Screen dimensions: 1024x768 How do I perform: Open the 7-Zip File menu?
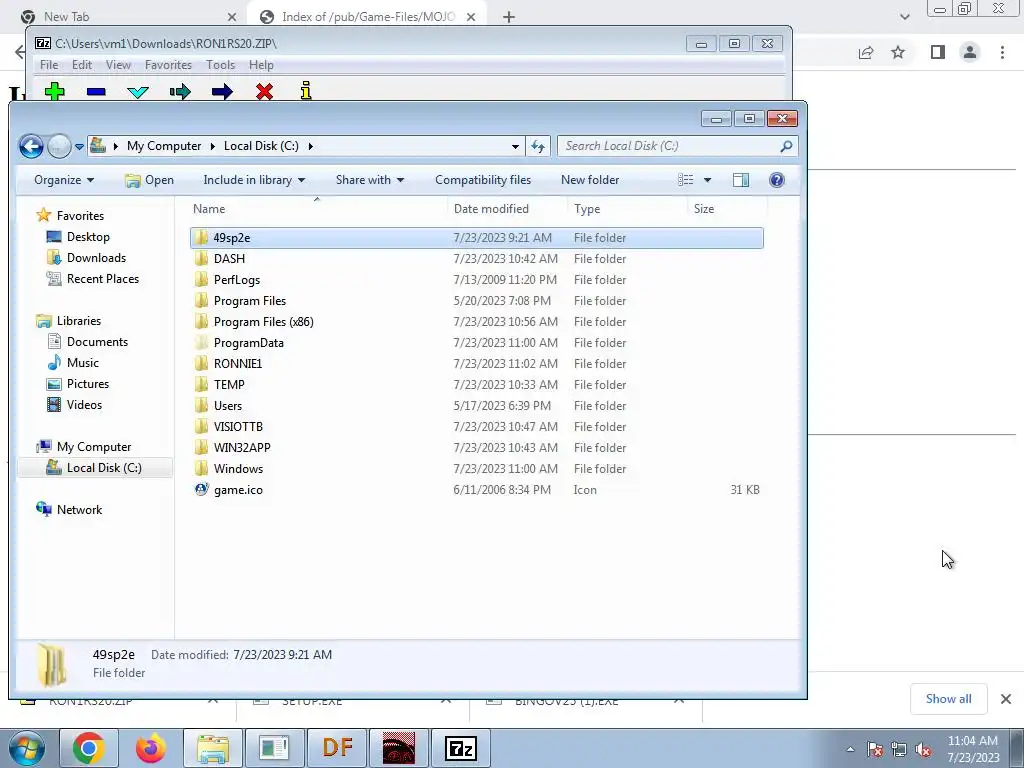click(49, 65)
